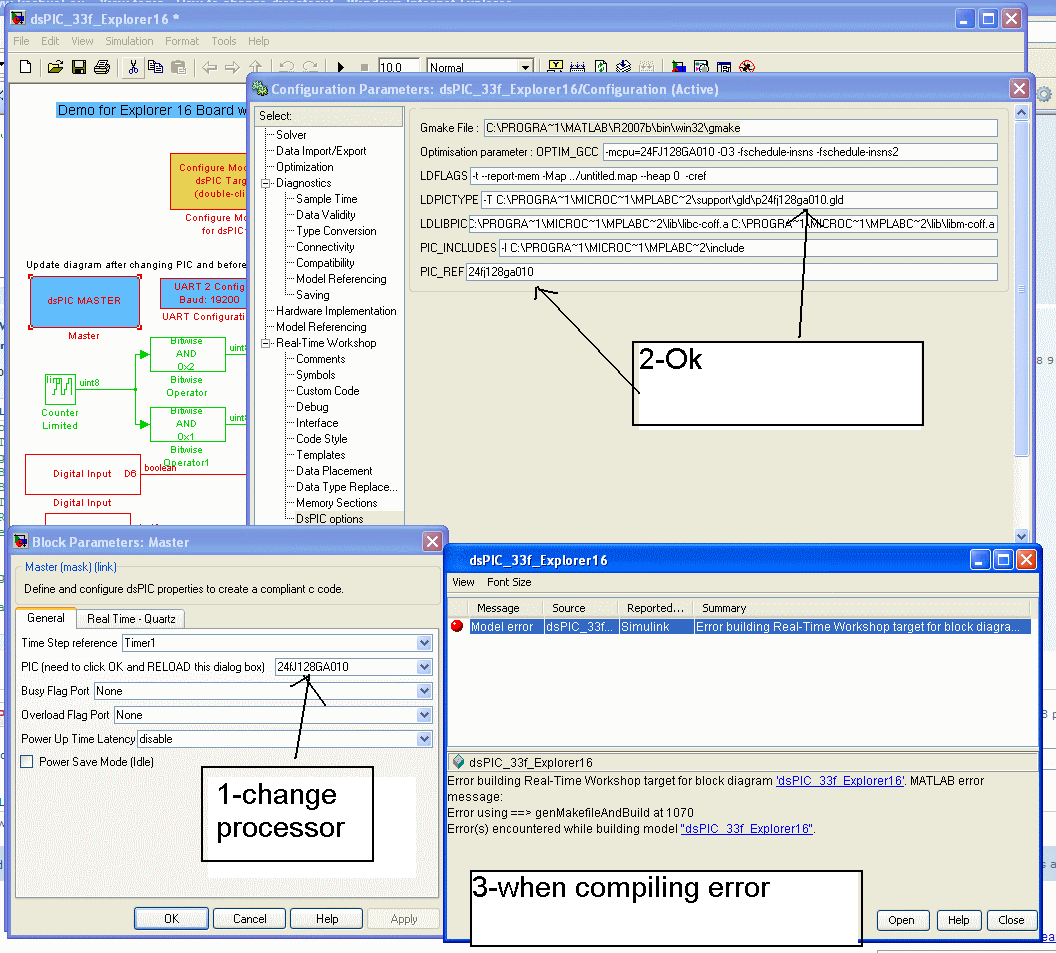Open the Overload Flag Port dropdown

click(424, 715)
